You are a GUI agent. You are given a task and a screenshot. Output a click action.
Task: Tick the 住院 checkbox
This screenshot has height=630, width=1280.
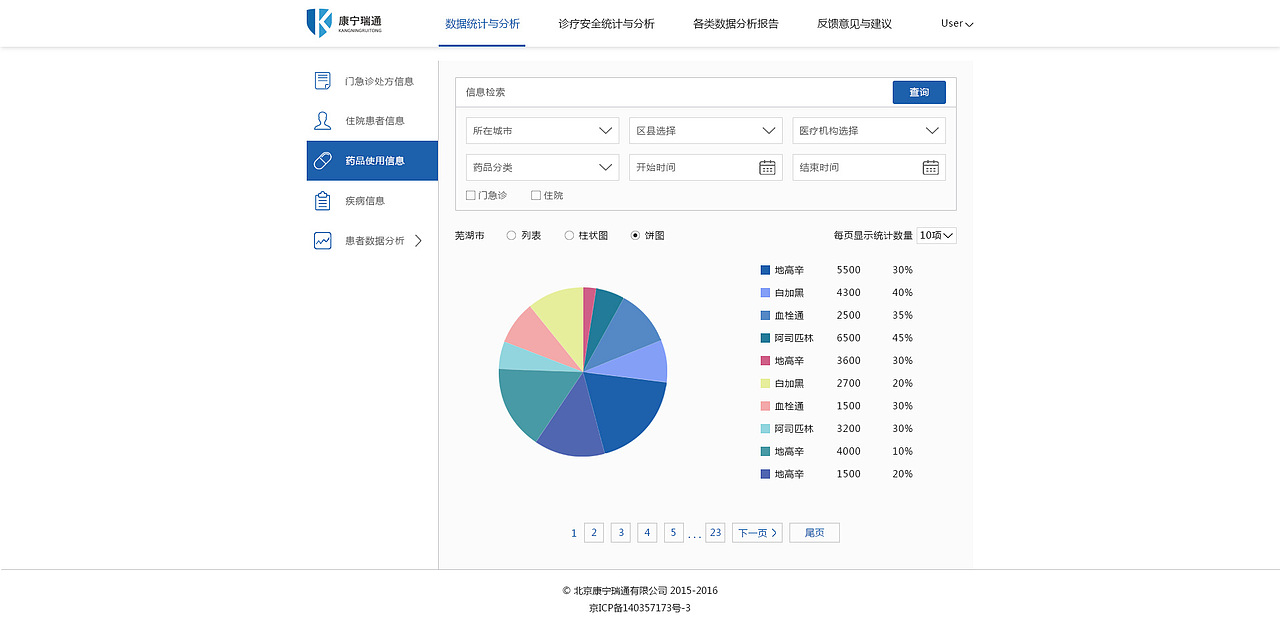pyautogui.click(x=536, y=196)
